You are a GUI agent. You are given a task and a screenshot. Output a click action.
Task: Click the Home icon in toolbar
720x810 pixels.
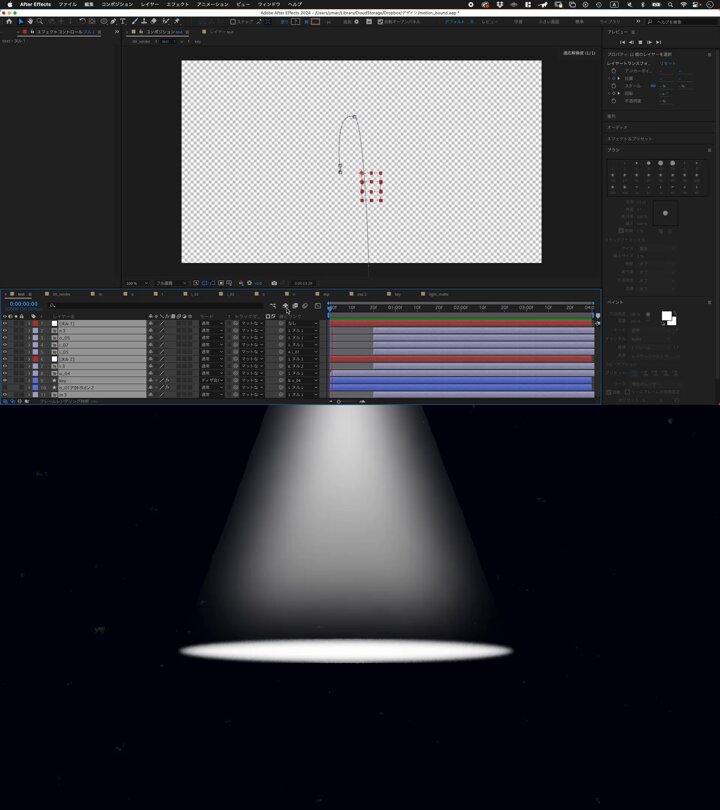[8, 21]
